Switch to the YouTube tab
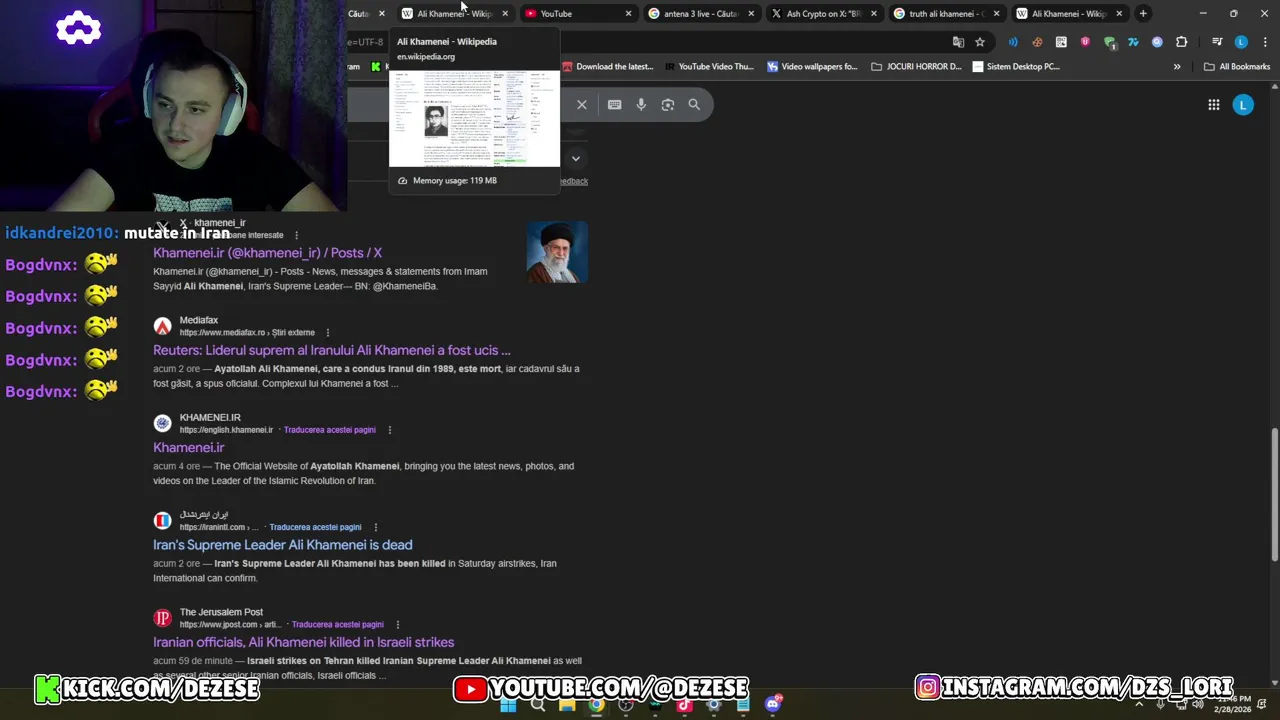1280x720 pixels. click(x=578, y=14)
